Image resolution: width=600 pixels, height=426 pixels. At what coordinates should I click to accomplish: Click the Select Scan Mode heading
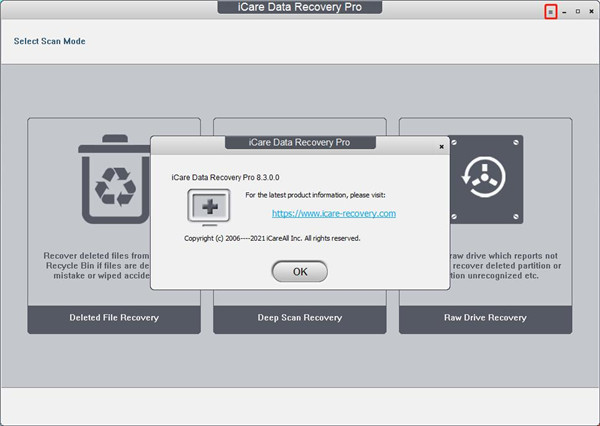coord(50,41)
